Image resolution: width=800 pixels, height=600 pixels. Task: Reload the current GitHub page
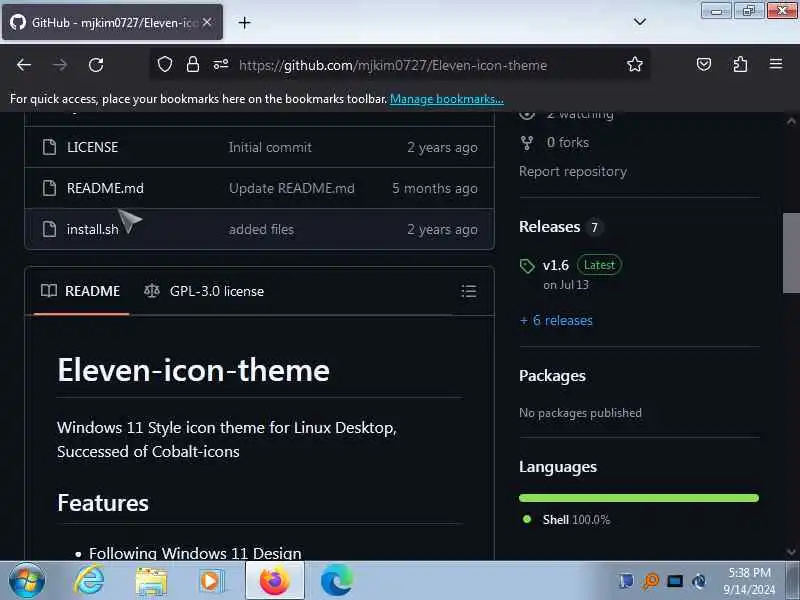(96, 65)
